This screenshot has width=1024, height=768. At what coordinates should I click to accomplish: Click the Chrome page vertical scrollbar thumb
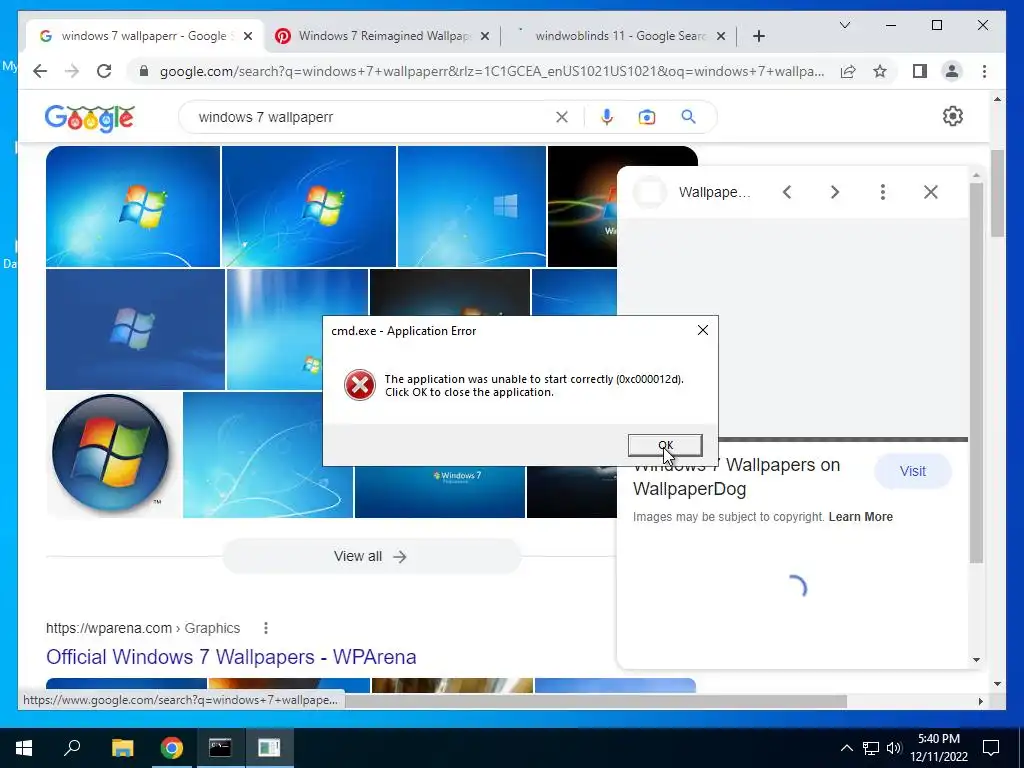coord(997,193)
